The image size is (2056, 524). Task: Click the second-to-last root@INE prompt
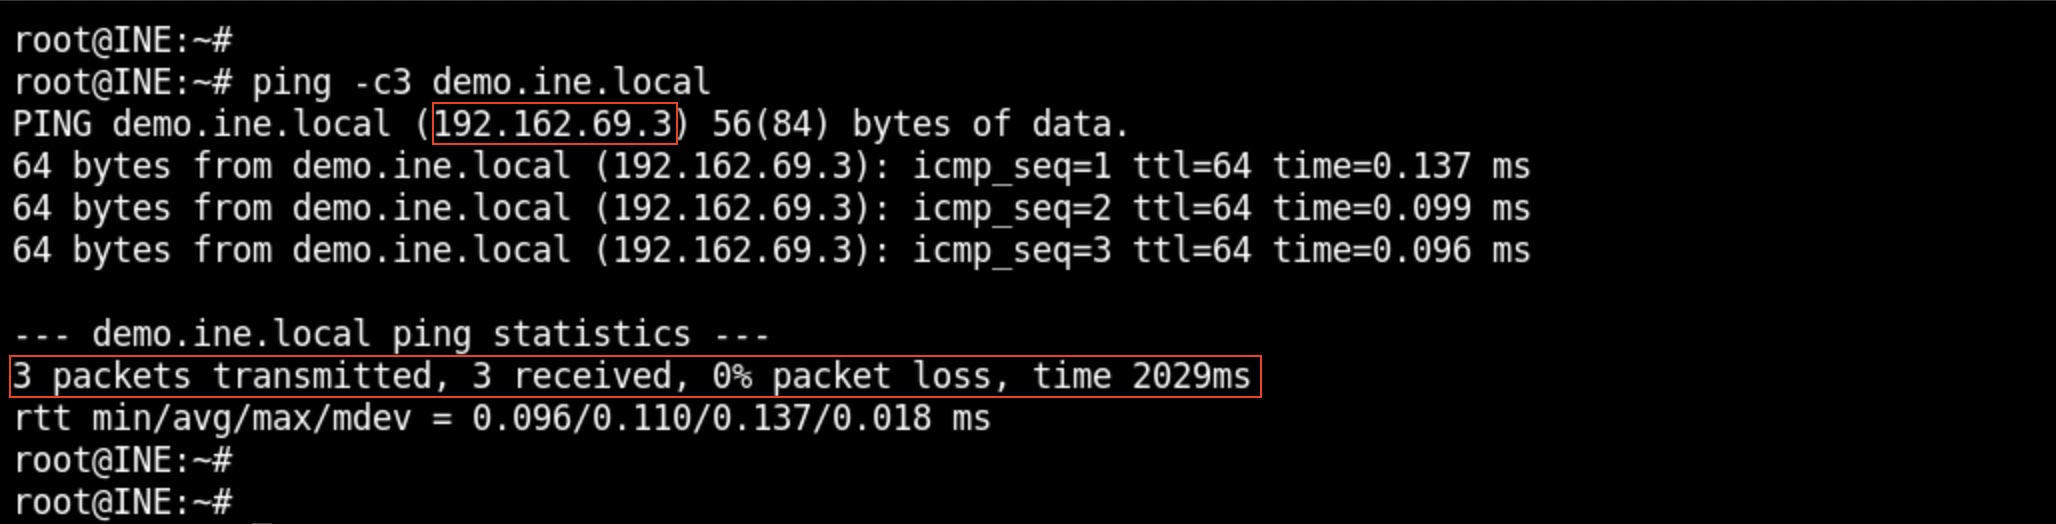(123, 460)
